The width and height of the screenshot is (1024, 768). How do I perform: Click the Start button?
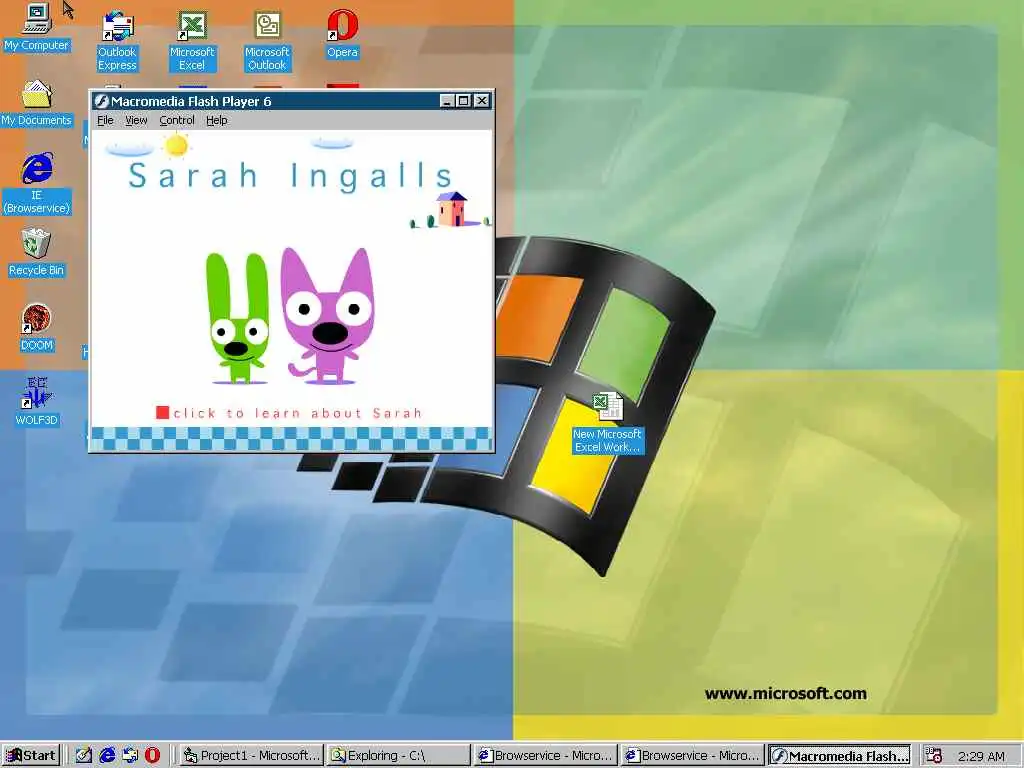31,756
